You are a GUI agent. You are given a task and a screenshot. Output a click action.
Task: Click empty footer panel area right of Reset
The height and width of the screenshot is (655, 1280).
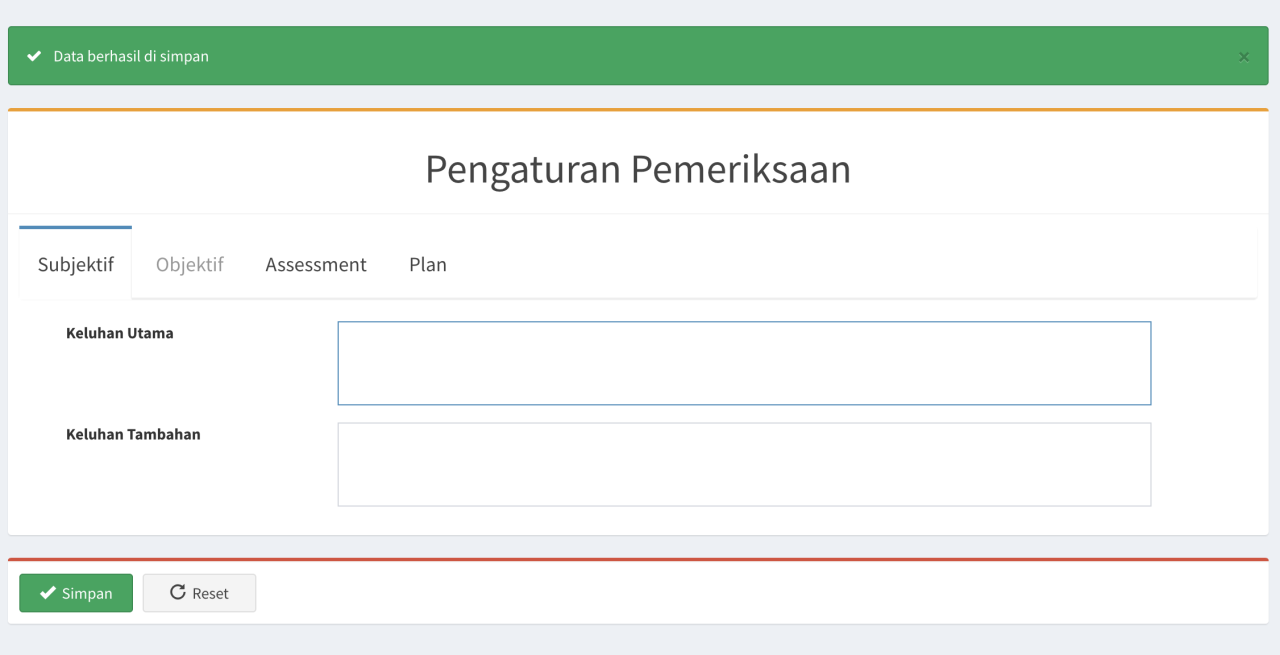760,593
